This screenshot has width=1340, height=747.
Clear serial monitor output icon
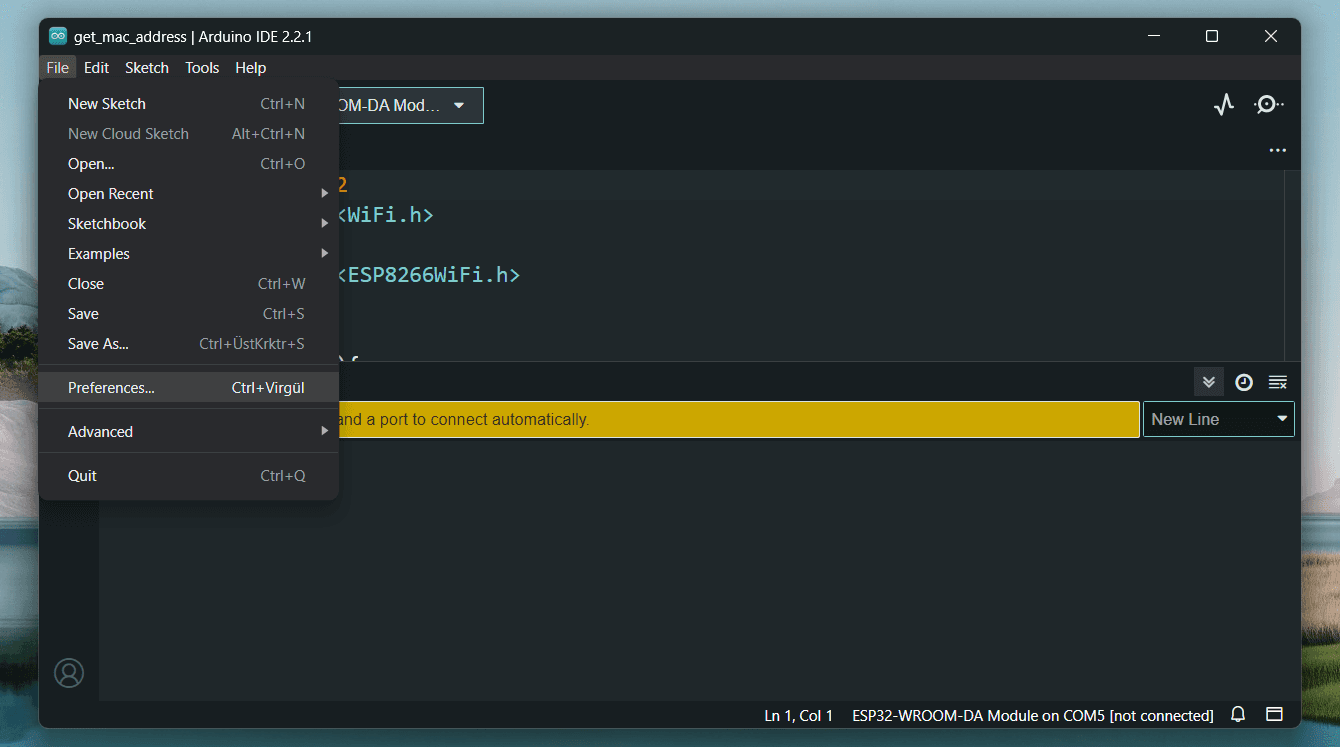click(x=1277, y=382)
